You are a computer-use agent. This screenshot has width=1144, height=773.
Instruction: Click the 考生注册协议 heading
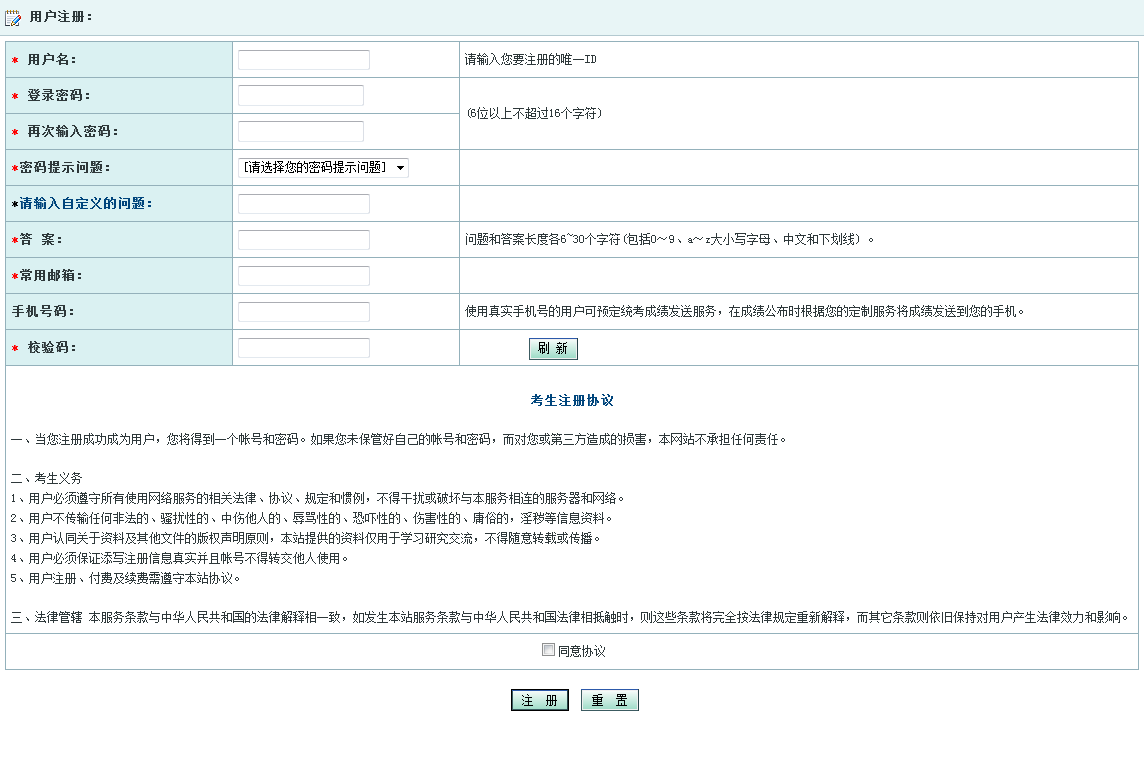pos(572,400)
